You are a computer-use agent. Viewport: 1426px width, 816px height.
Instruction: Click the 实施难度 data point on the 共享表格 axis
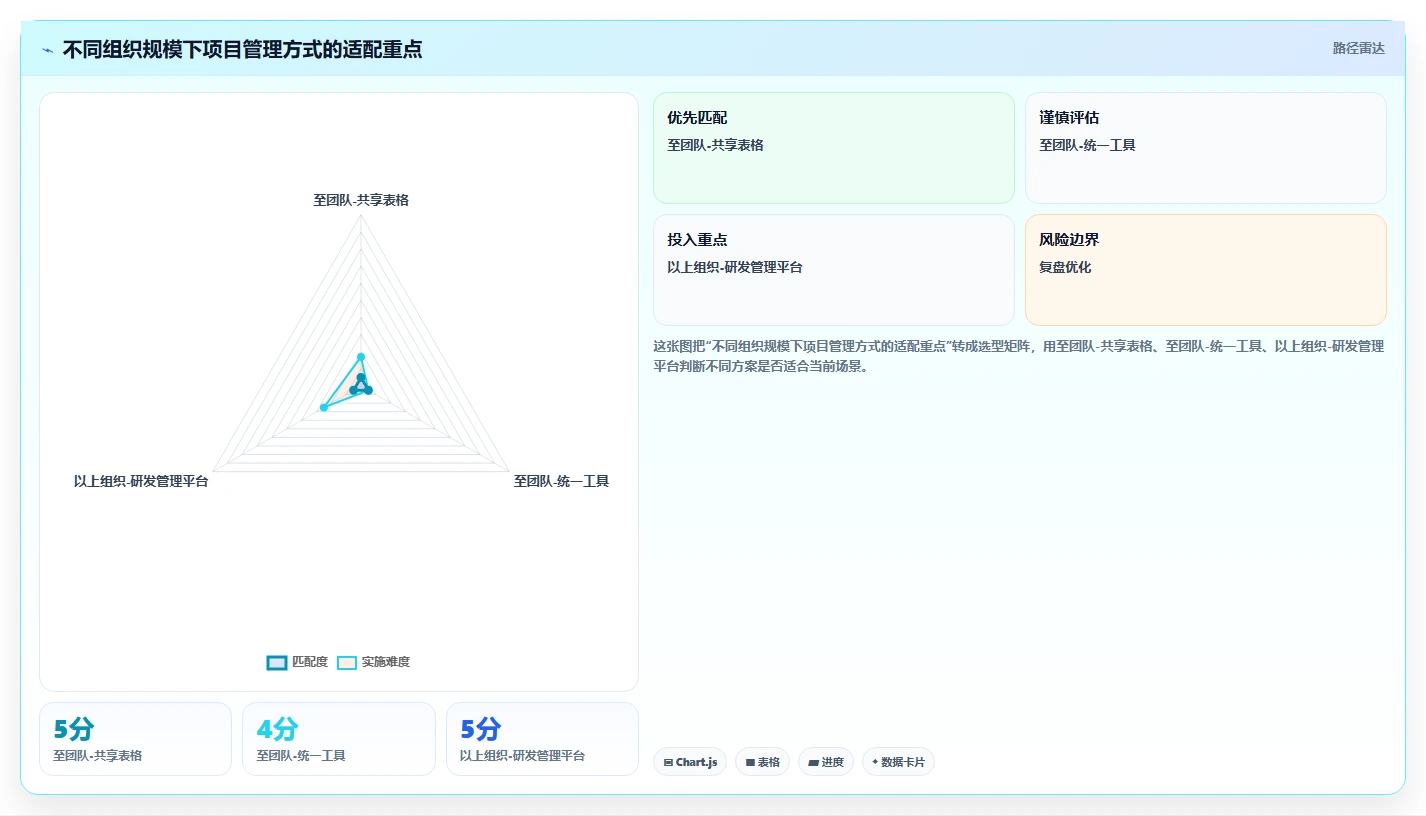tap(361, 357)
